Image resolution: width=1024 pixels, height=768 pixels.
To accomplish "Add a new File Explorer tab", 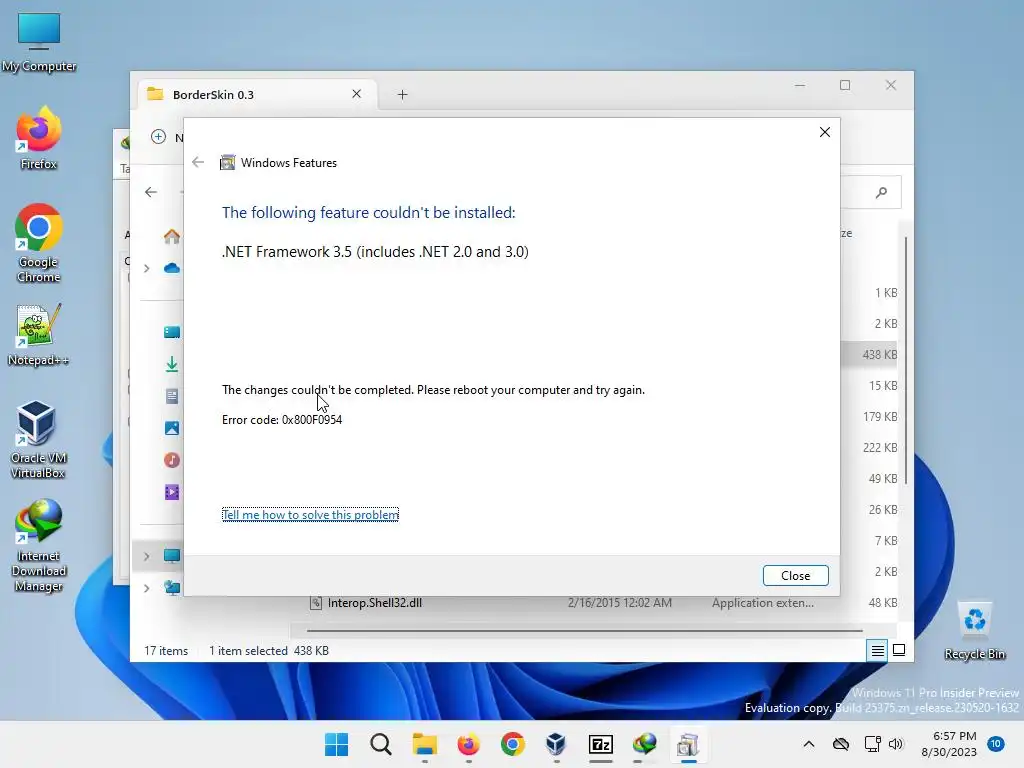I will click(x=402, y=95).
